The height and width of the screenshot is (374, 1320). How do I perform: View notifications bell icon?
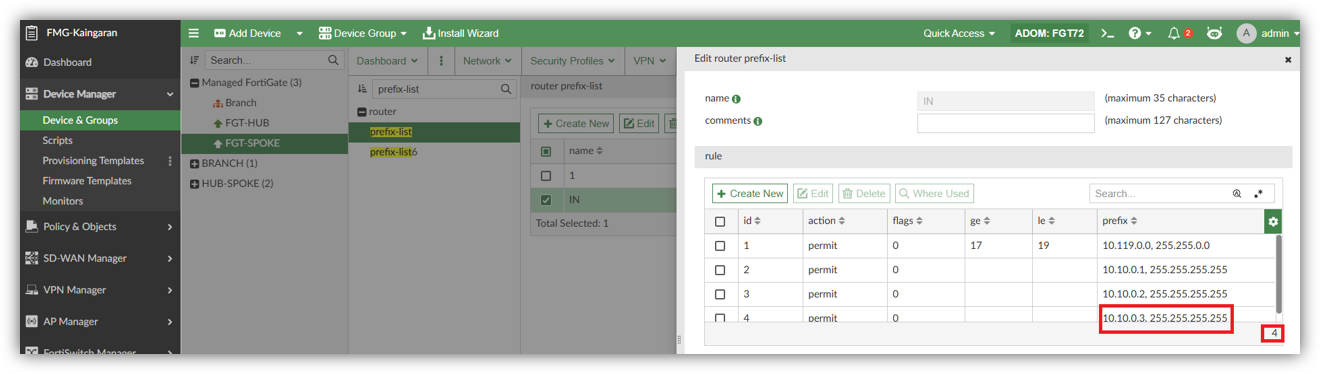tap(1174, 33)
